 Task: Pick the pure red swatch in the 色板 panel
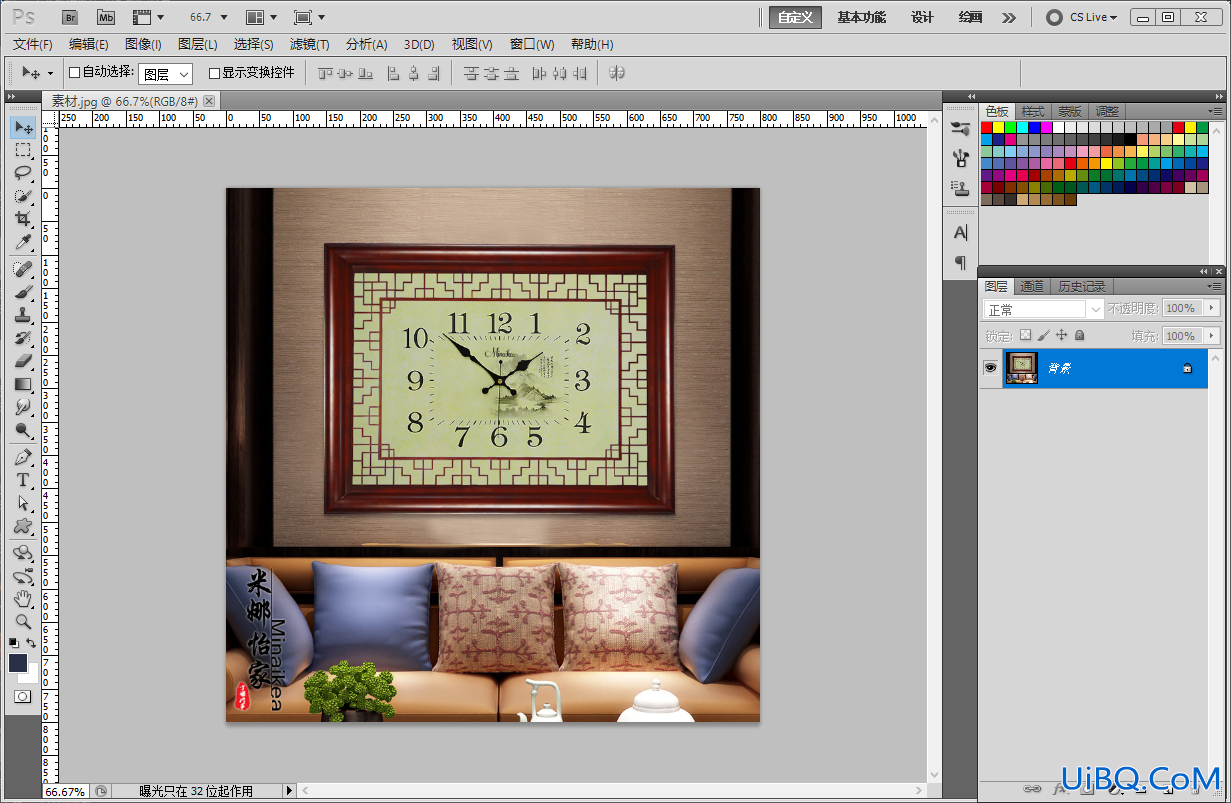click(986, 127)
